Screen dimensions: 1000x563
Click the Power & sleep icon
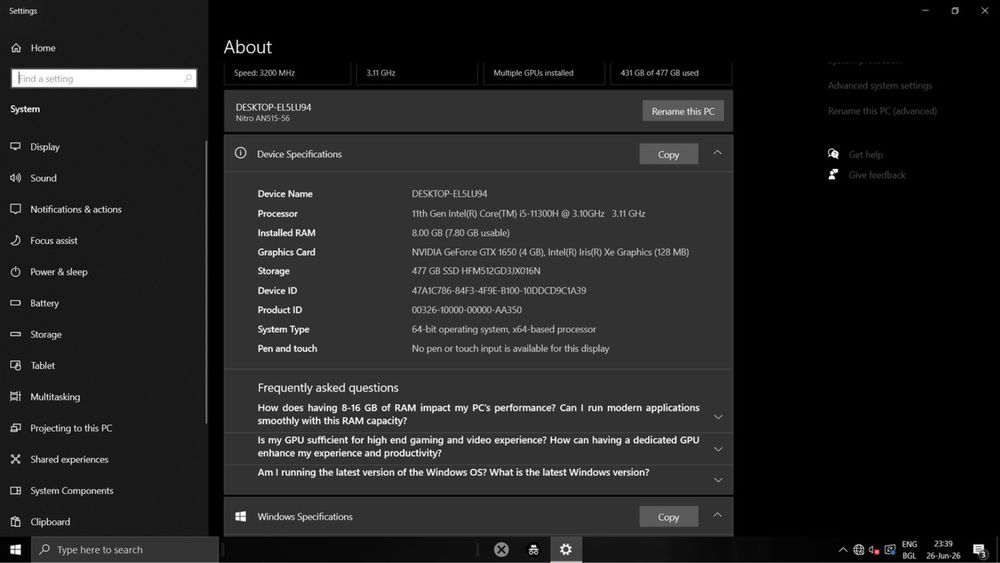(15, 272)
